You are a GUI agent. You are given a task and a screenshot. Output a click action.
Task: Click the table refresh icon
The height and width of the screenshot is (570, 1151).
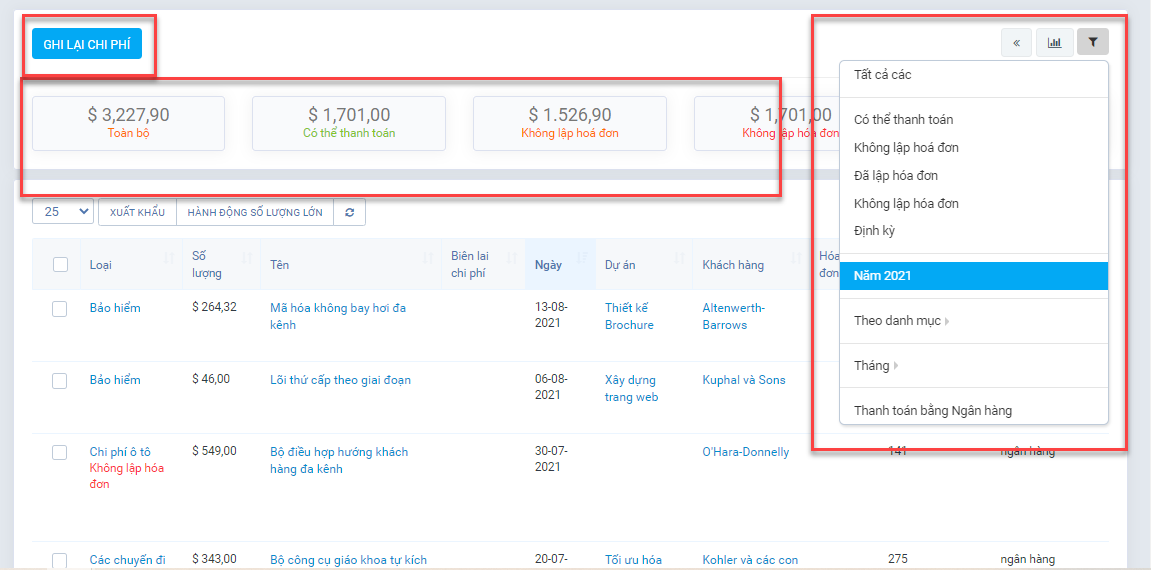[x=349, y=212]
